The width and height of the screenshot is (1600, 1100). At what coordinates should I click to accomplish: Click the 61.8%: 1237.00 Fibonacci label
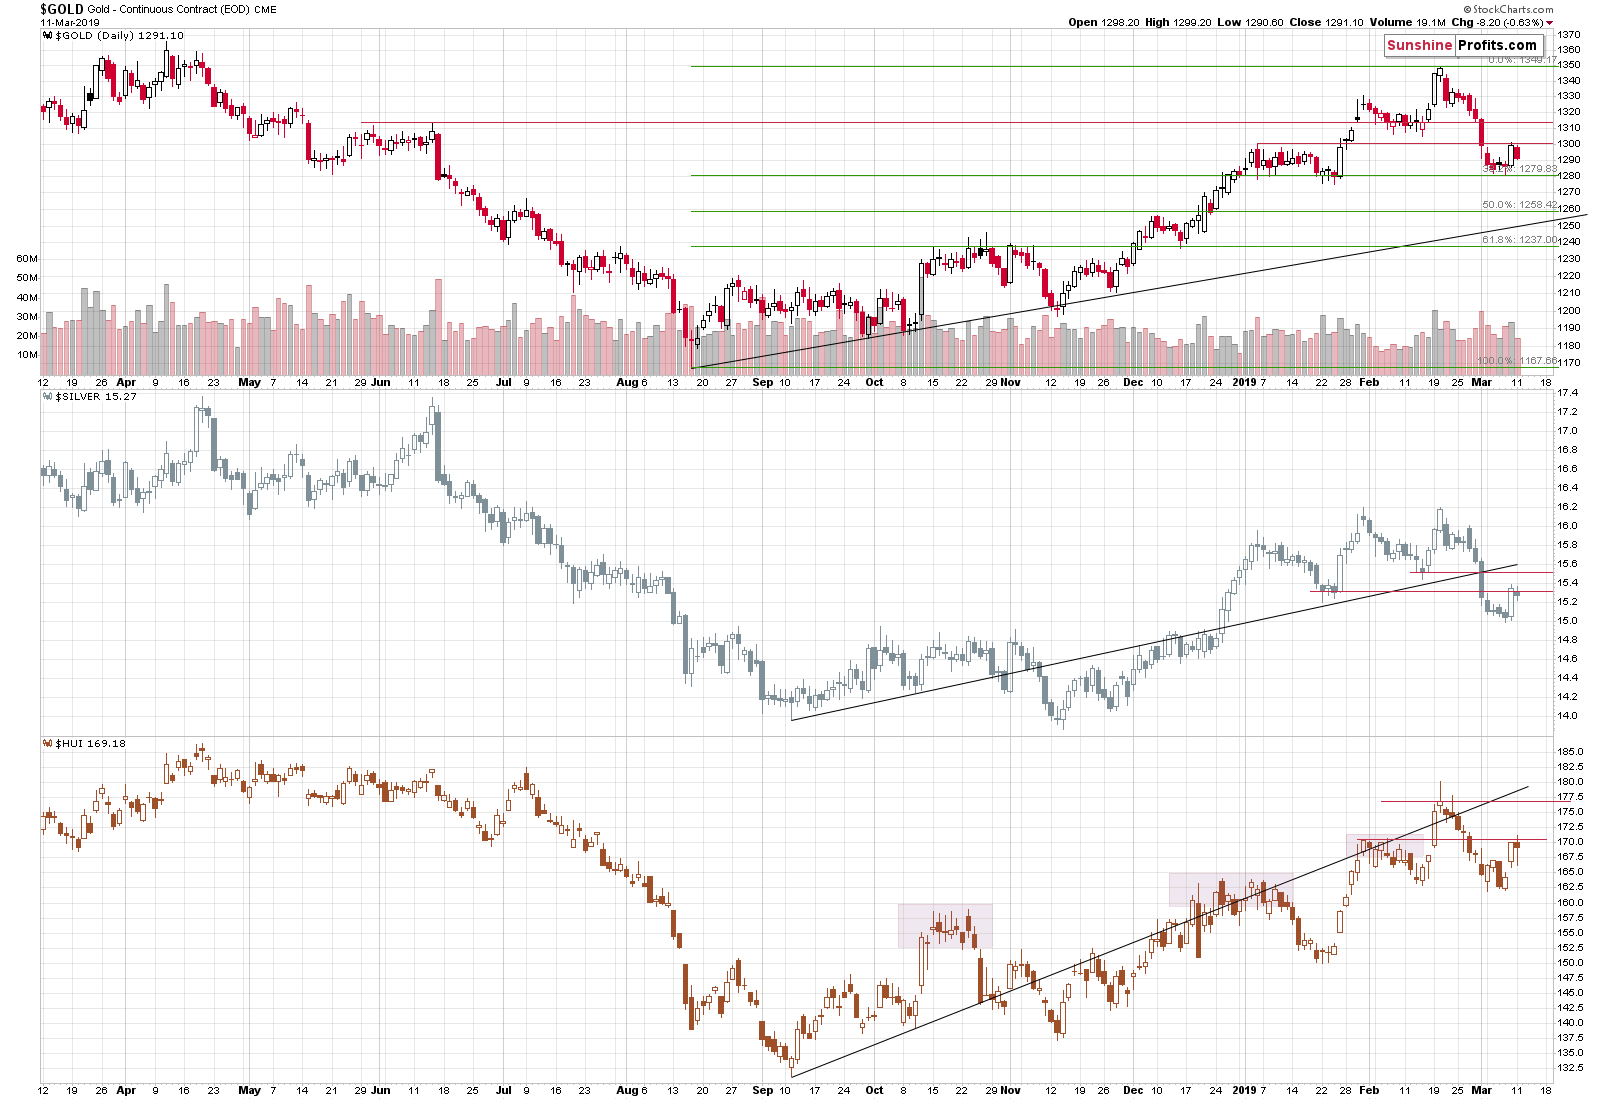tap(1520, 240)
